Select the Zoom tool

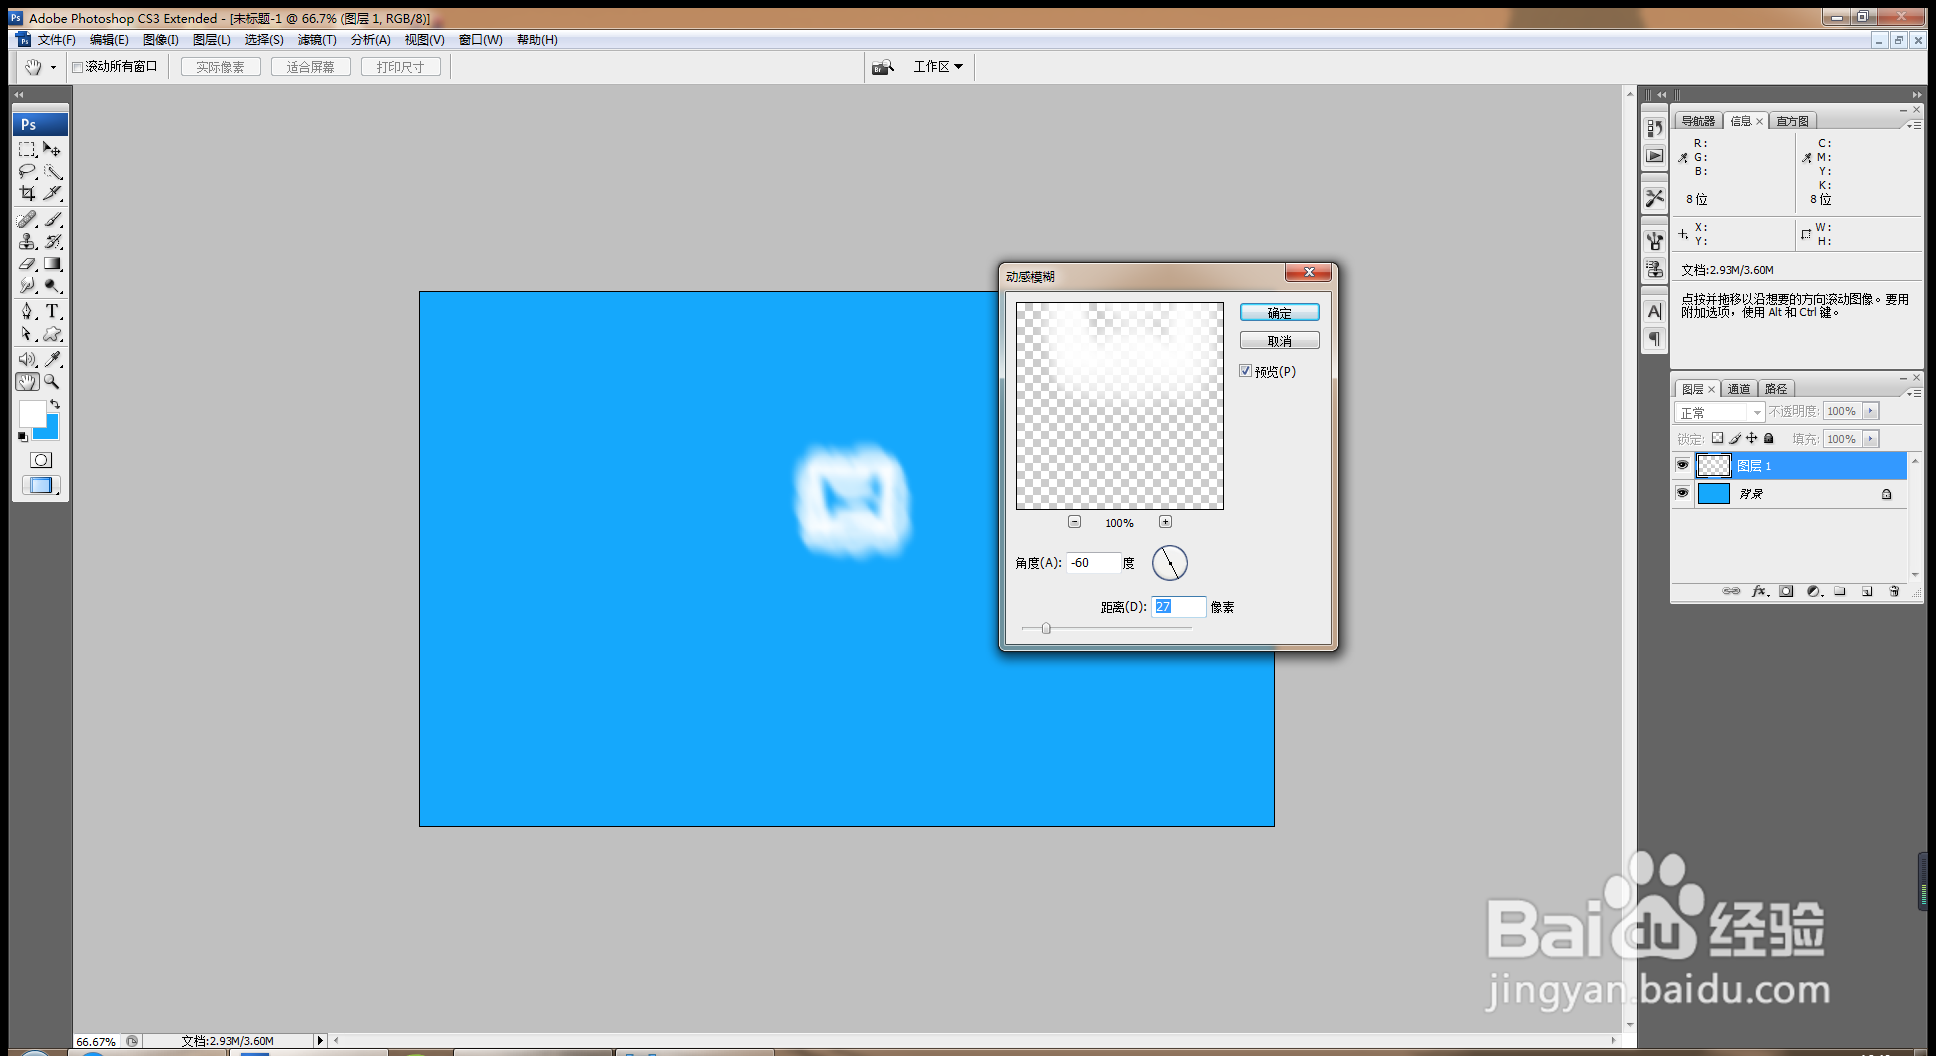(53, 382)
